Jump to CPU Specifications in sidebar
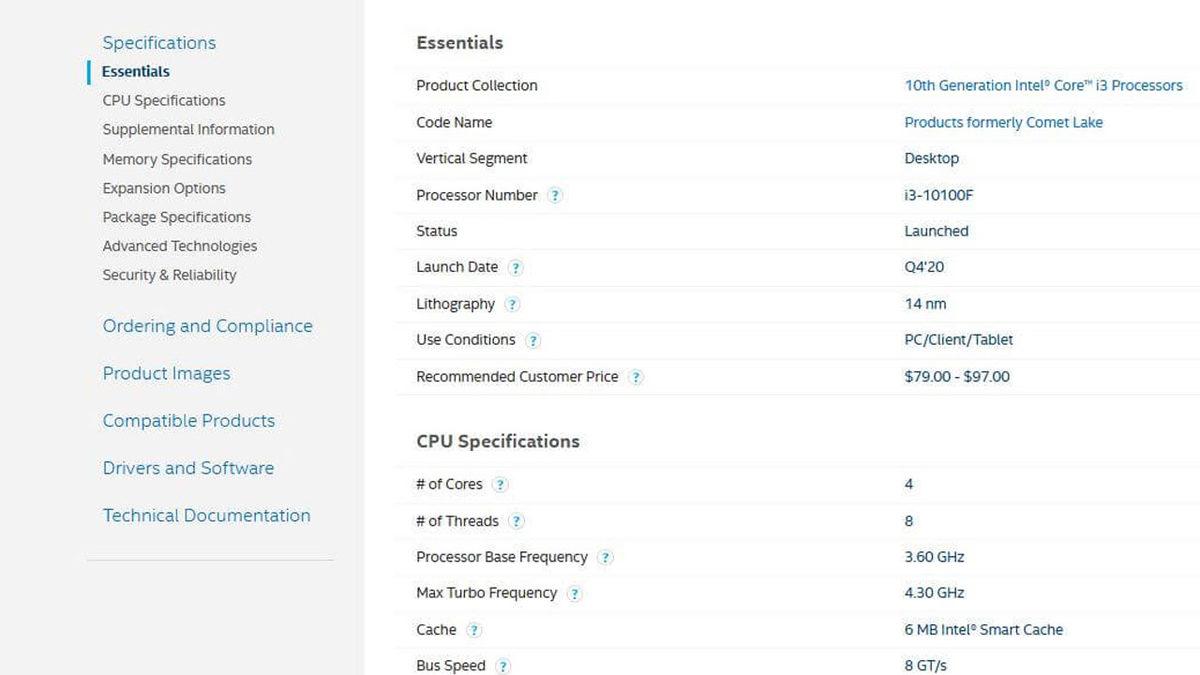 click(x=164, y=100)
